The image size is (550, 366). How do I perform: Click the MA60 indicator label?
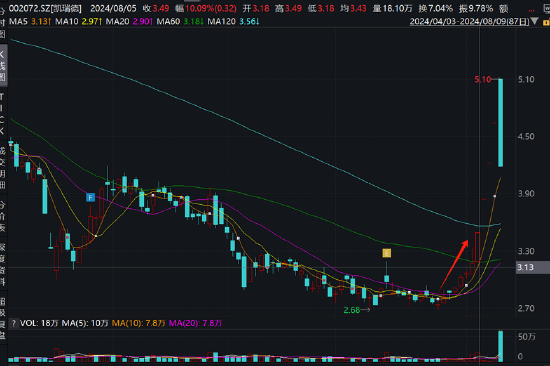pos(168,22)
